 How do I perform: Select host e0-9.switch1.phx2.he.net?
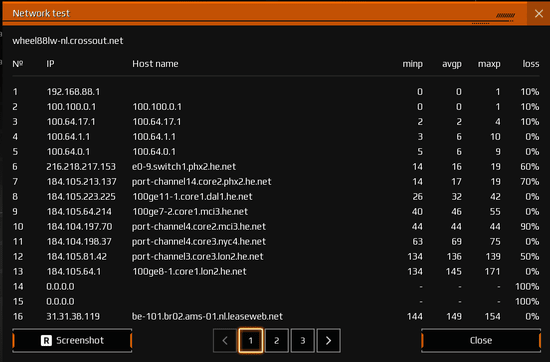pos(184,167)
